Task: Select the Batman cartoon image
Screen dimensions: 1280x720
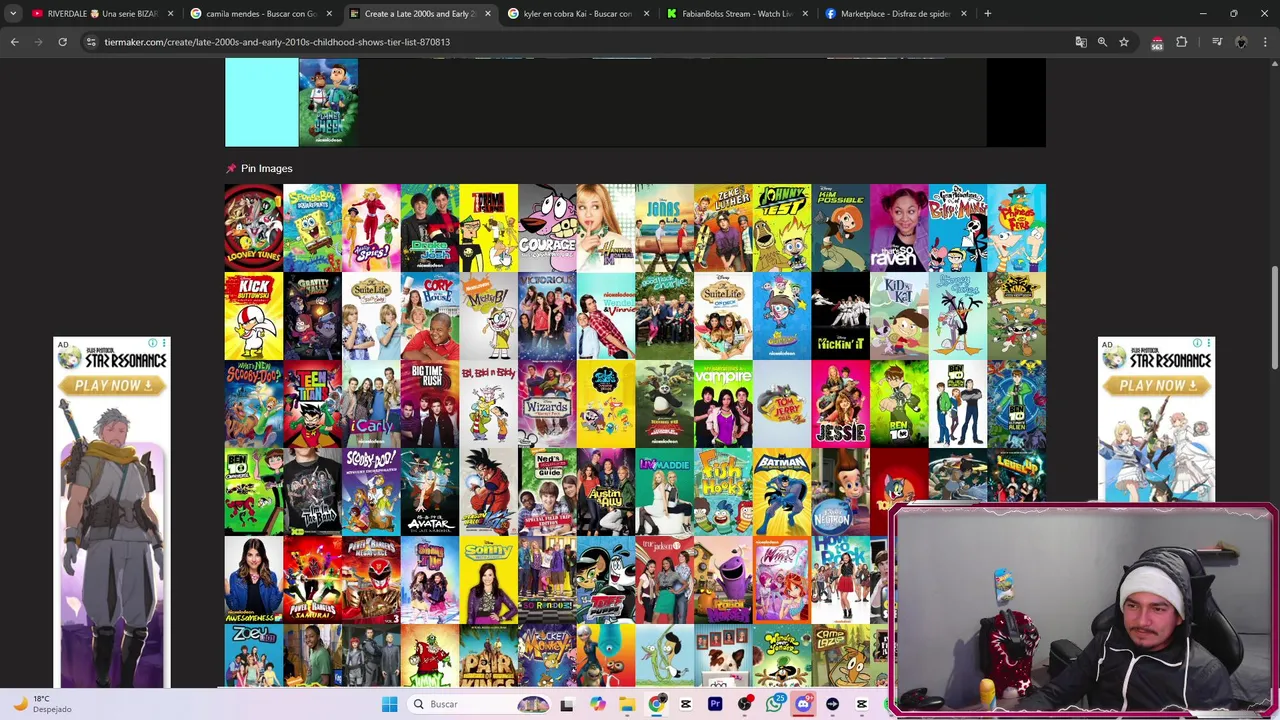Action: pyautogui.click(x=782, y=492)
